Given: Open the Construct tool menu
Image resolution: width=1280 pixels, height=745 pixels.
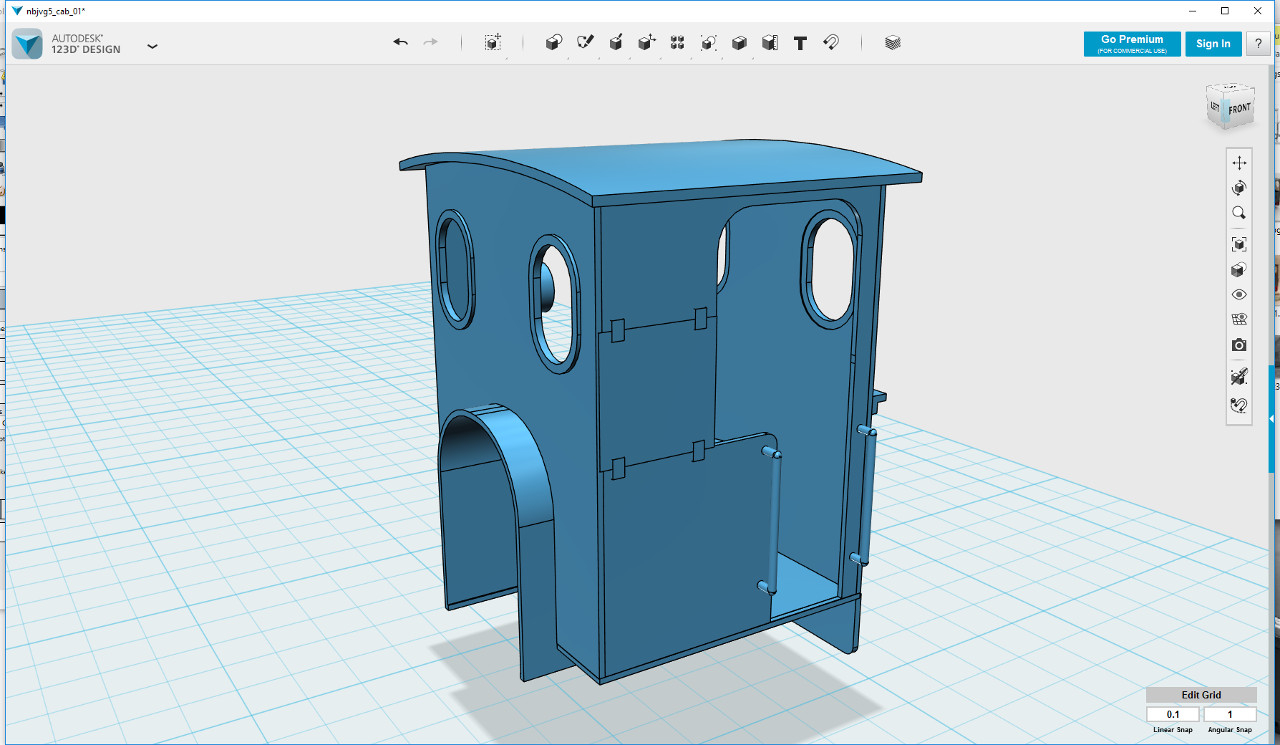Looking at the screenshot, I should 617,42.
